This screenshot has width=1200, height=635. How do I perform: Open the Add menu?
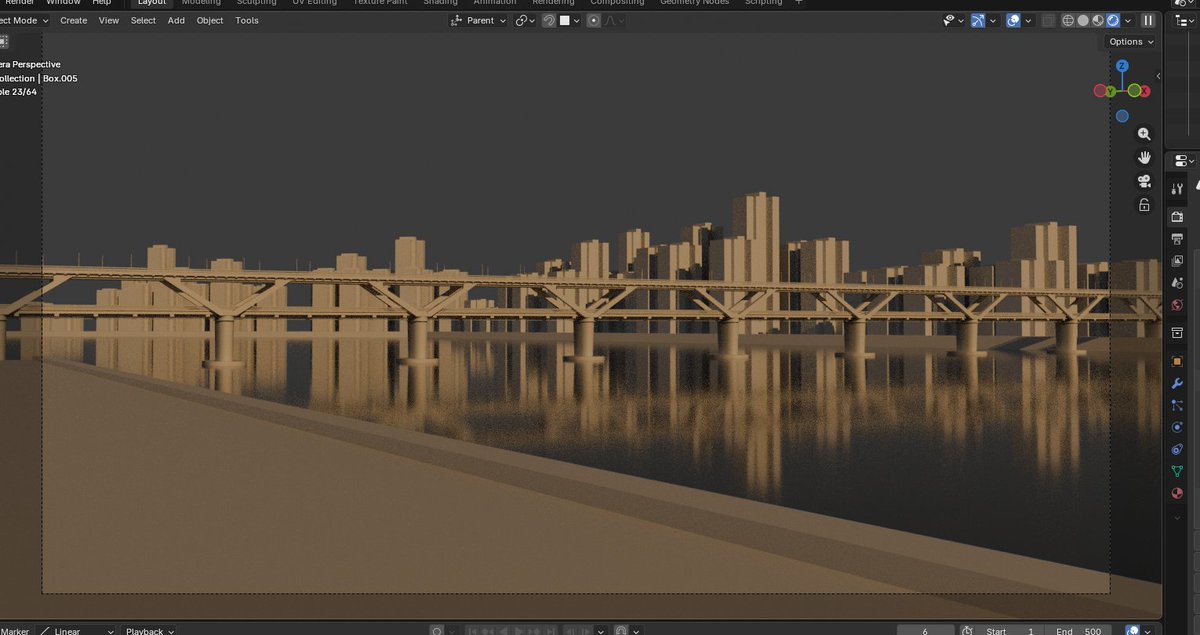(176, 20)
